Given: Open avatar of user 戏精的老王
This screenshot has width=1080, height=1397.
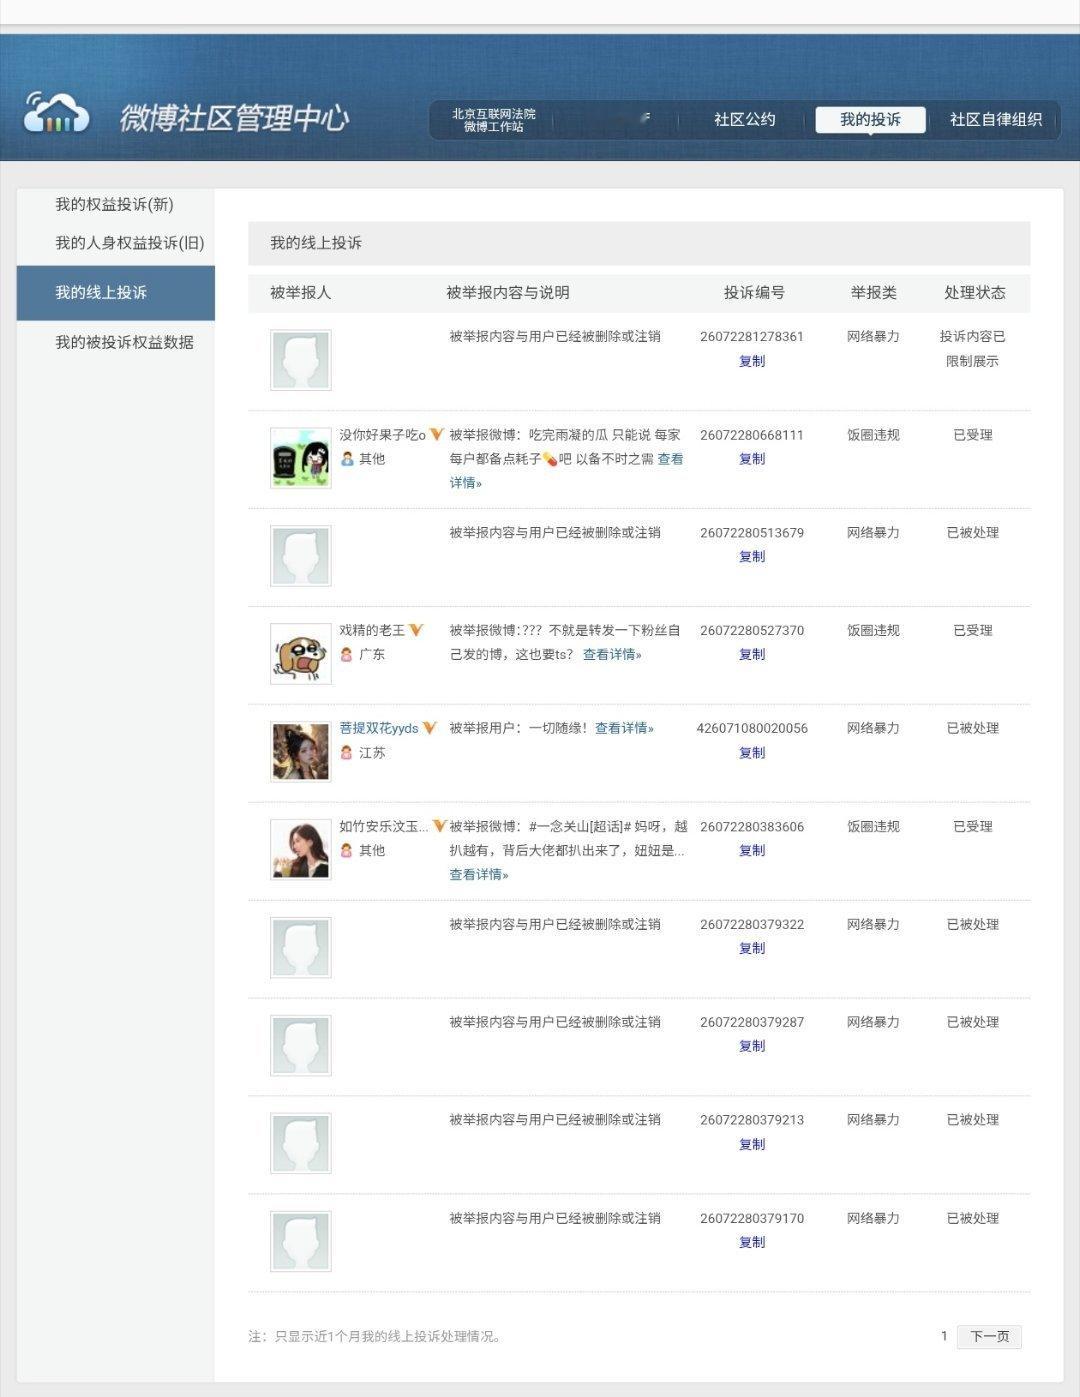Looking at the screenshot, I should (300, 654).
